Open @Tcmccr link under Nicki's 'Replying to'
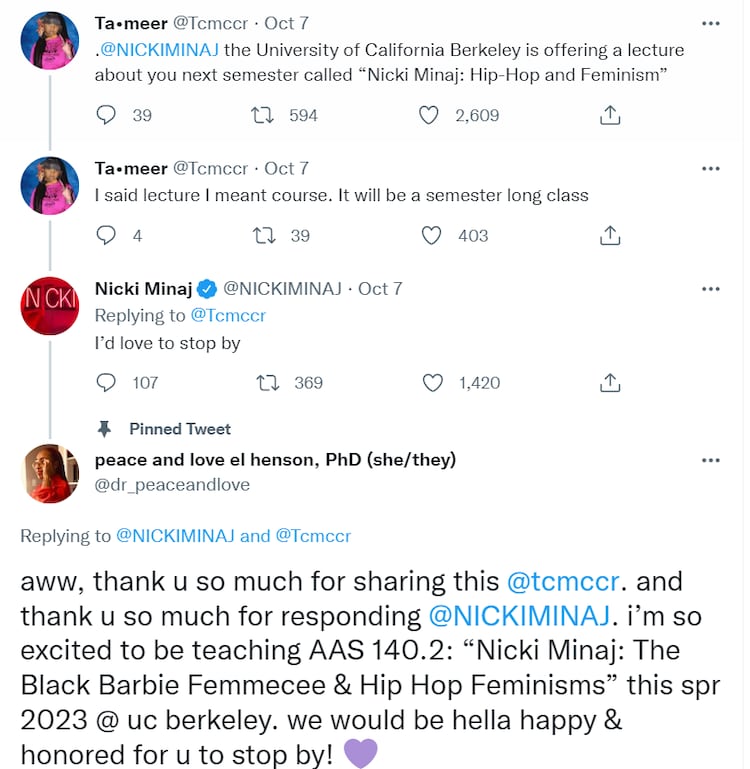Screen dimensions: 750x769 (x=228, y=315)
